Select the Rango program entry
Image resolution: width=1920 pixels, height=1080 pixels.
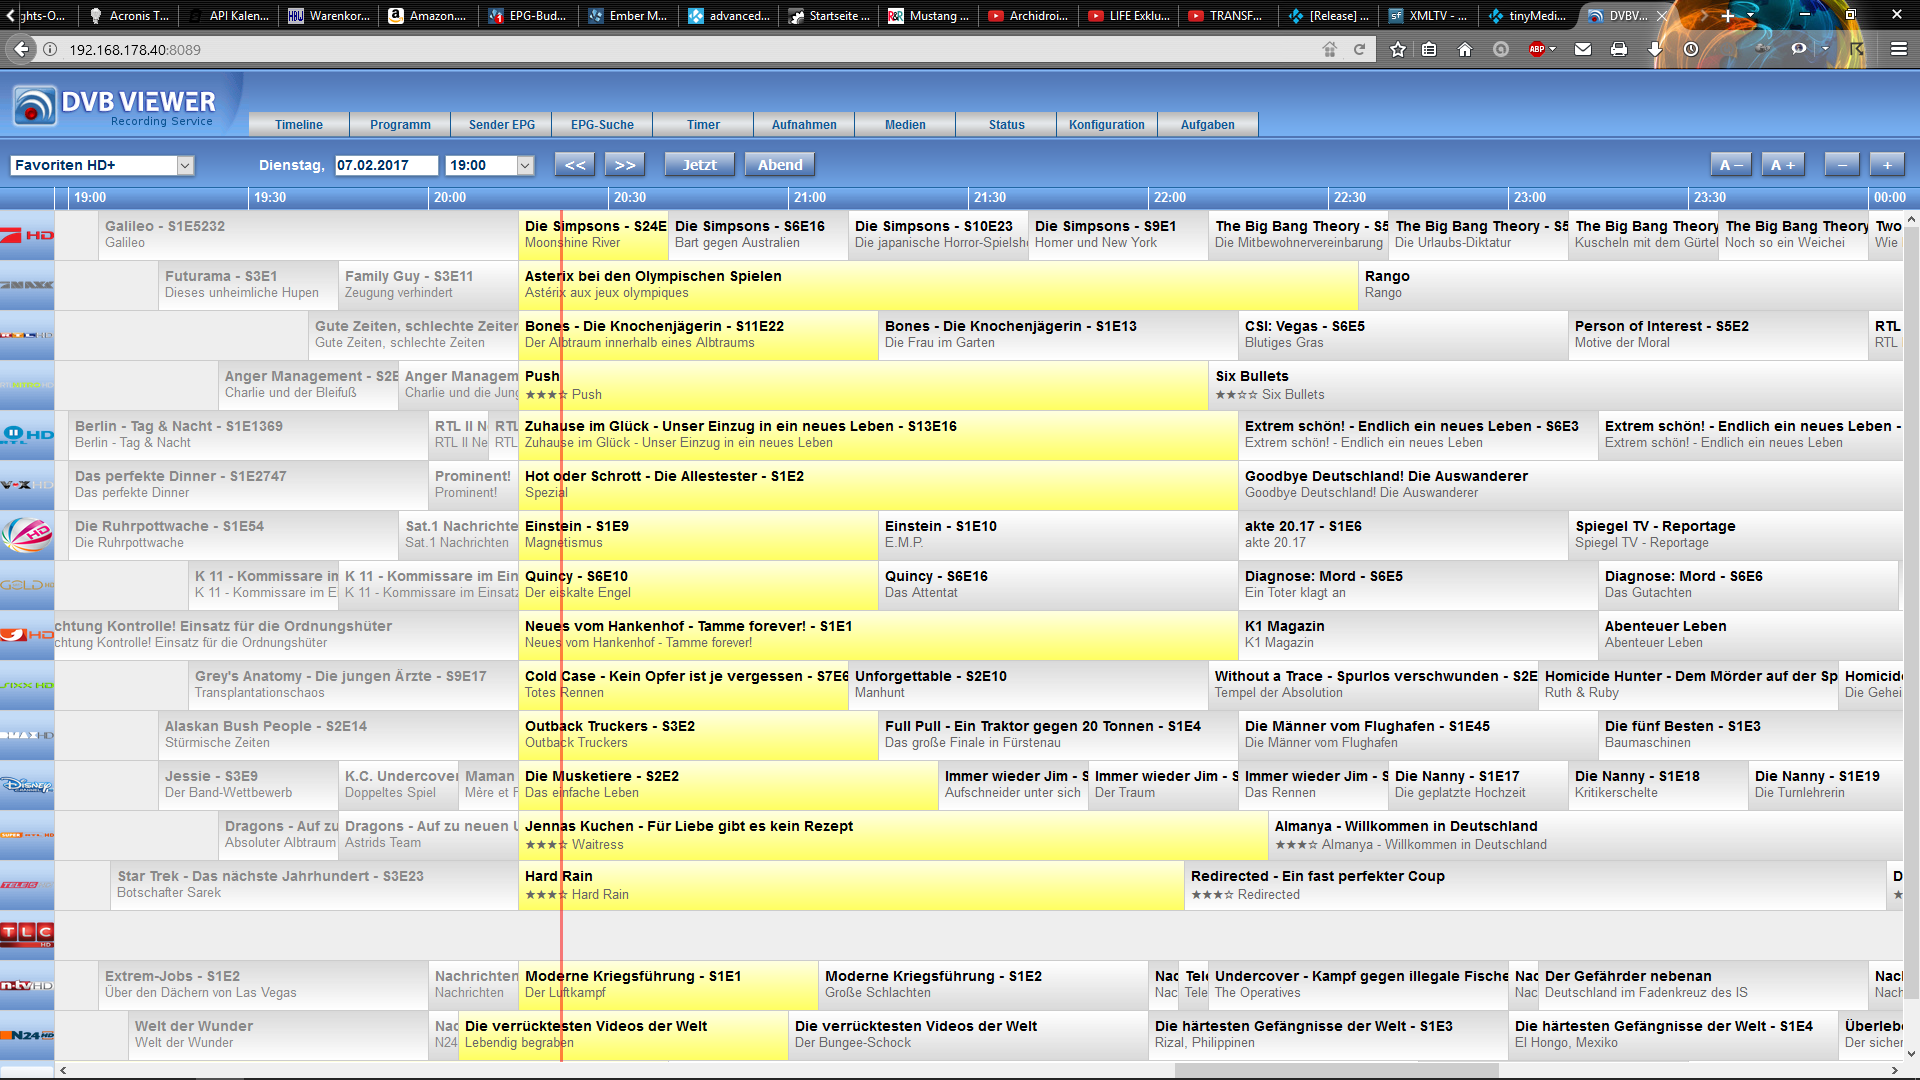[1630, 285]
